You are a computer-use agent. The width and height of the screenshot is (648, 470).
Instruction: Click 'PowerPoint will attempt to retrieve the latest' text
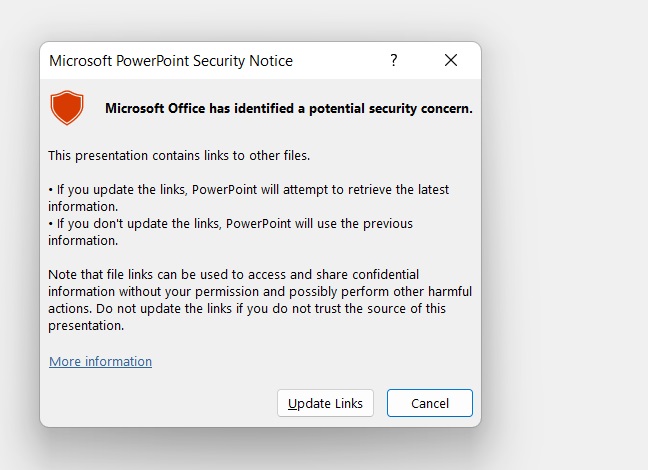click(x=320, y=190)
